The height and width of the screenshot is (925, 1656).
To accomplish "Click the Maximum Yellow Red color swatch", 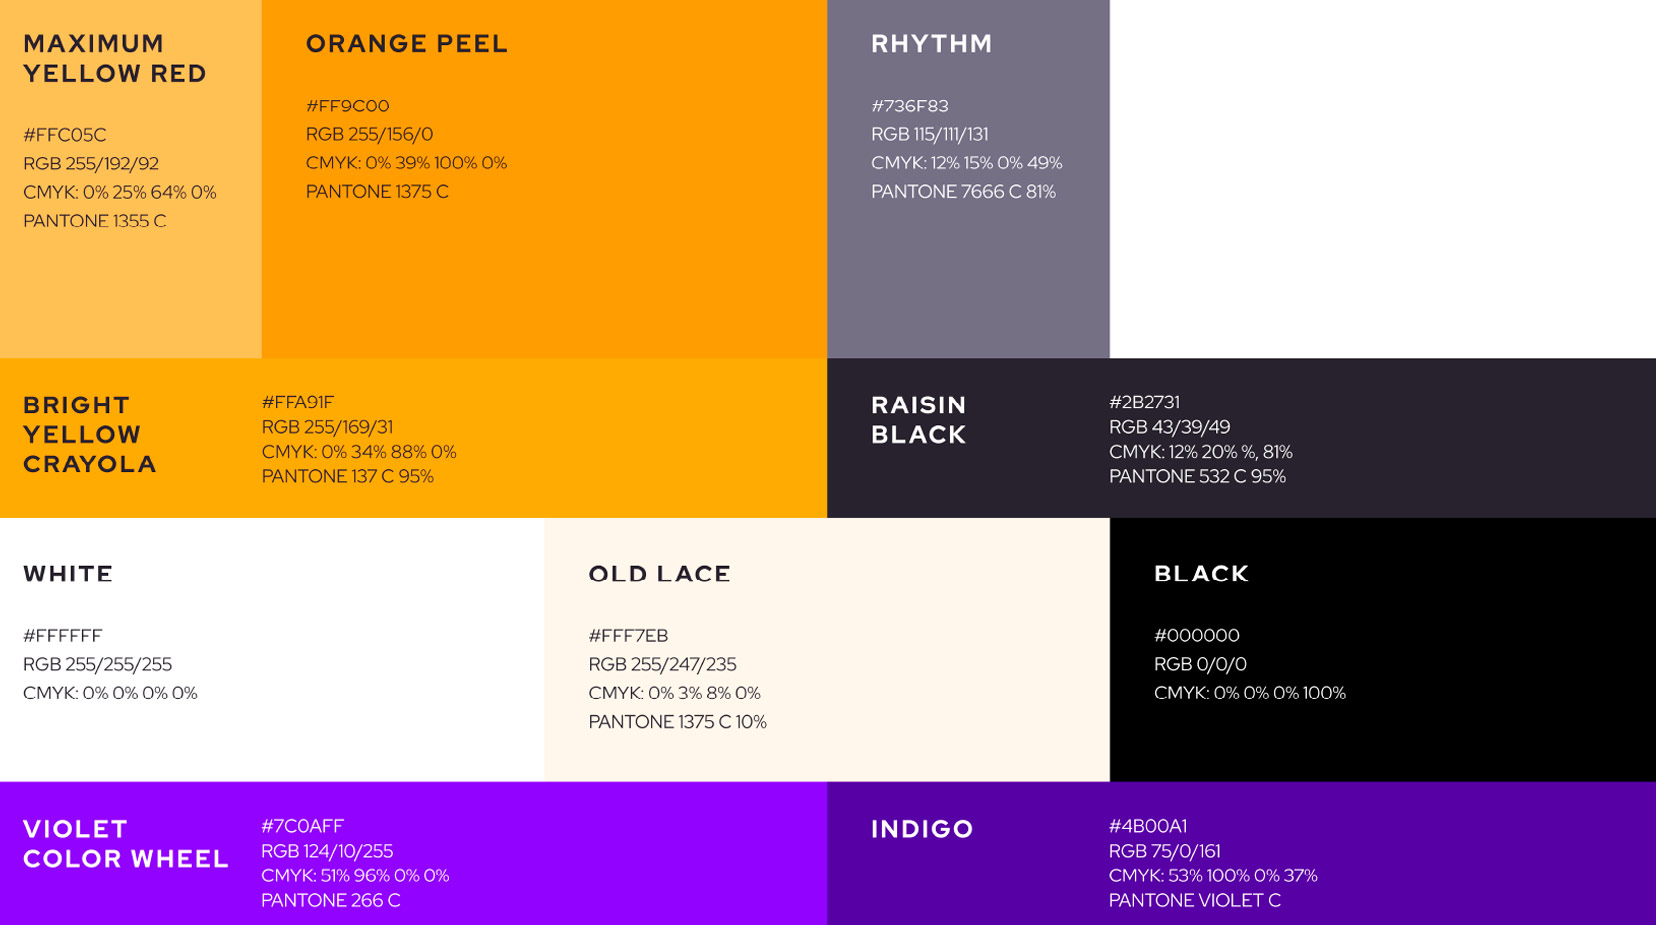I will [x=130, y=290].
